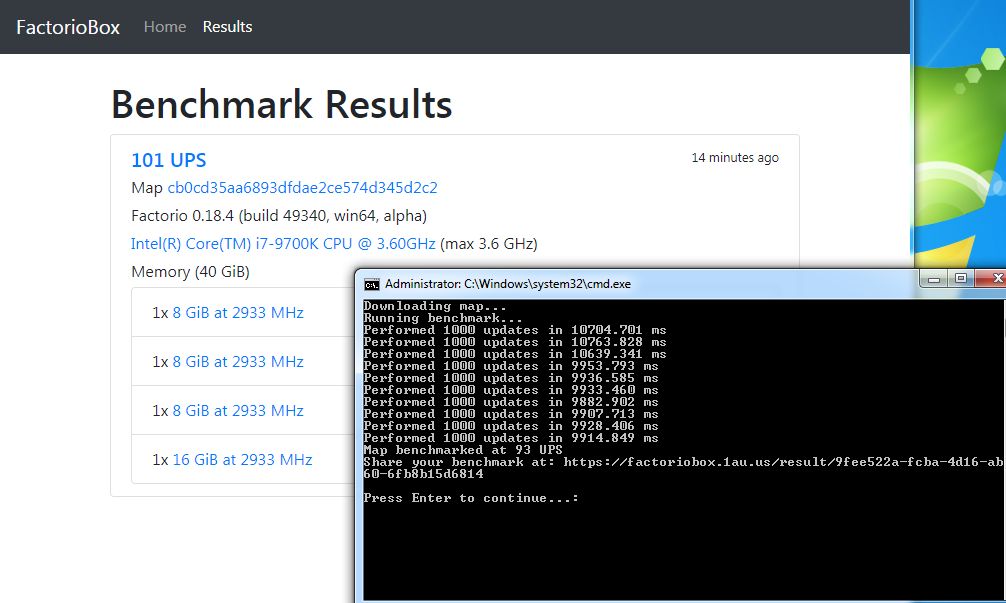Screen dimensions: 1006x603
Task: Maximize the cmd.exe window
Action: point(960,278)
